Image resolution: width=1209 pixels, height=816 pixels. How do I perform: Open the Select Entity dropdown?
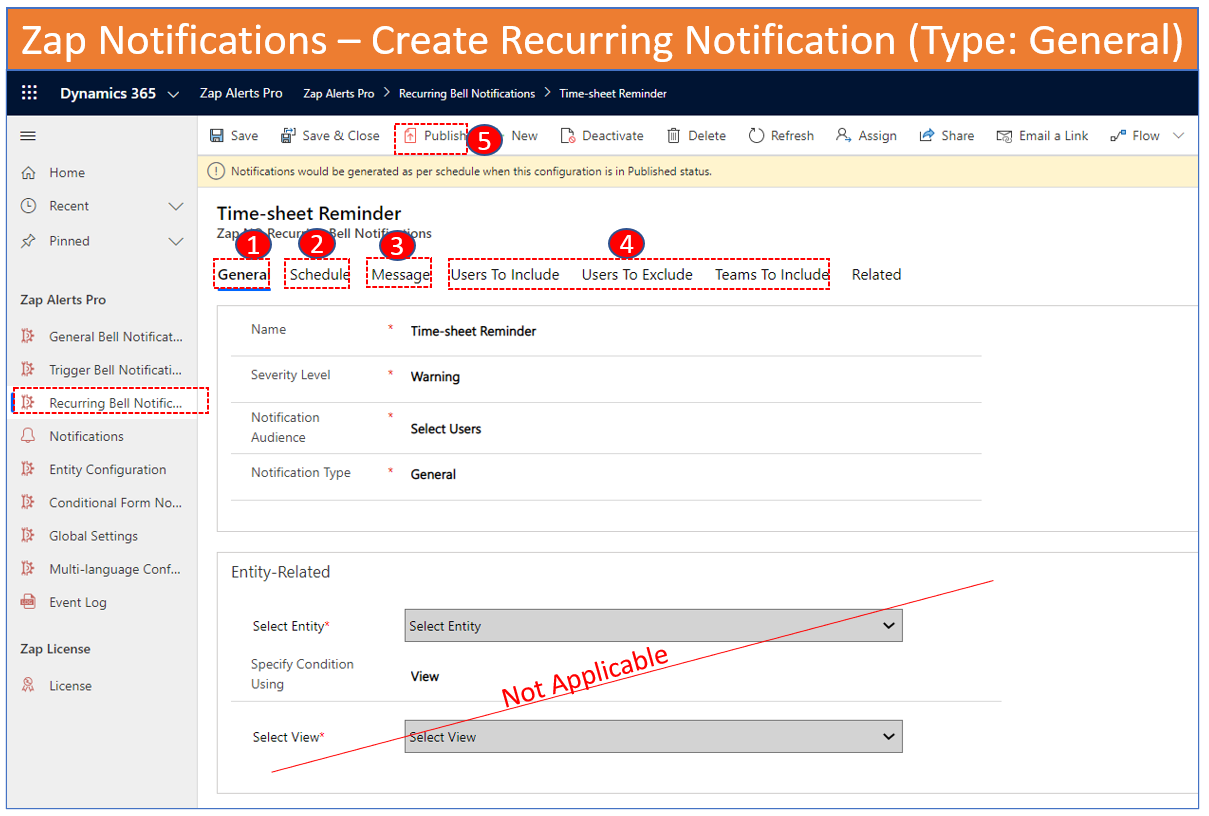(x=654, y=626)
